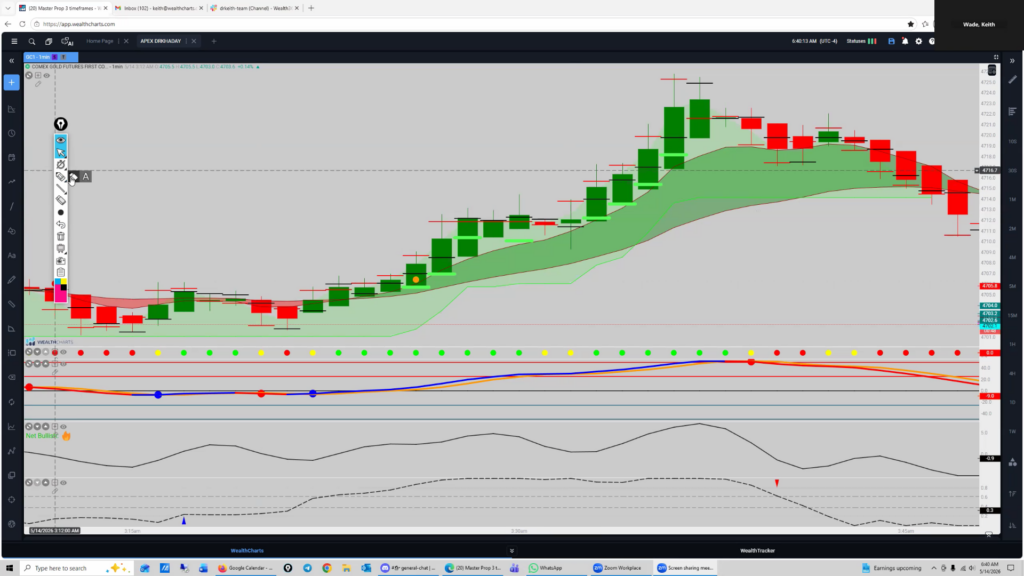Open the WealthTracker bottom tab
Viewport: 1024px width, 576px height.
pyautogui.click(x=757, y=551)
